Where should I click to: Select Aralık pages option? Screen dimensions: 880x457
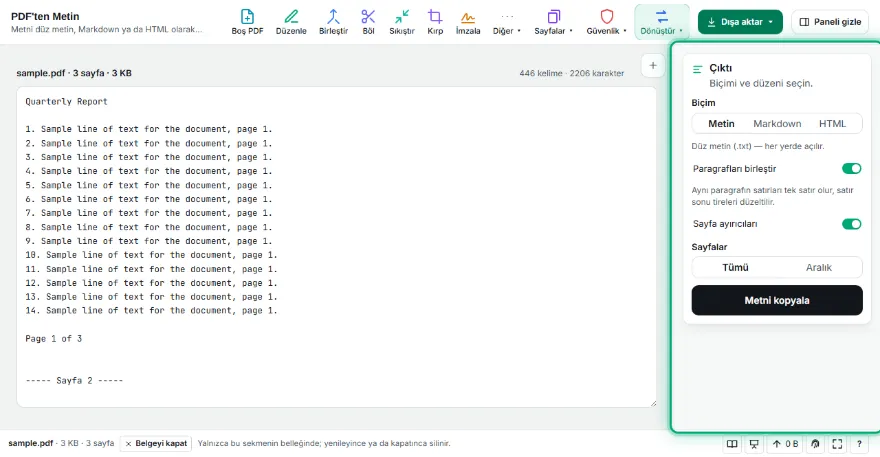click(819, 267)
